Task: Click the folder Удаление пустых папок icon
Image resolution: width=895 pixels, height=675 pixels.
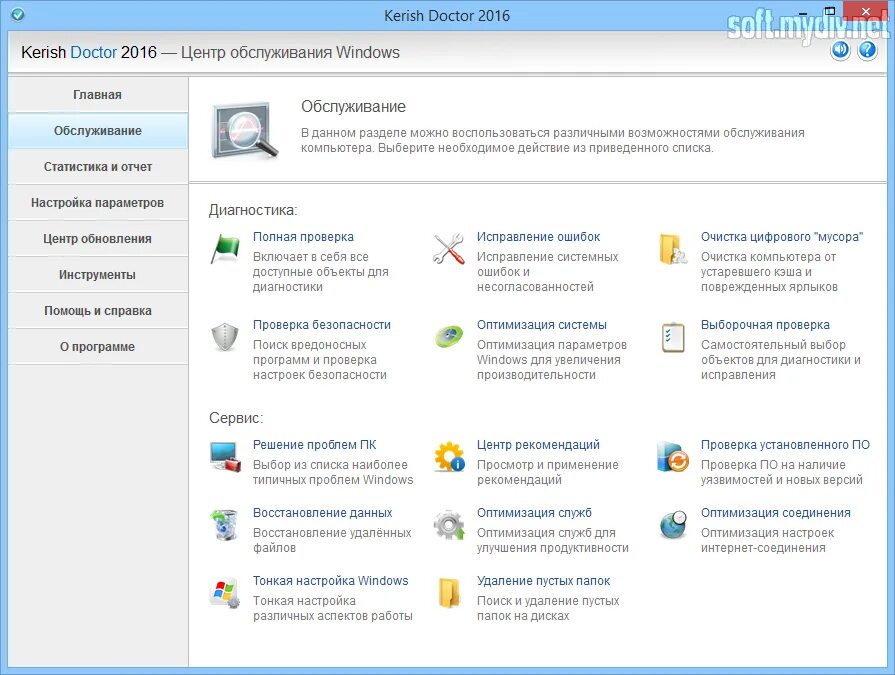Action: pos(449,592)
